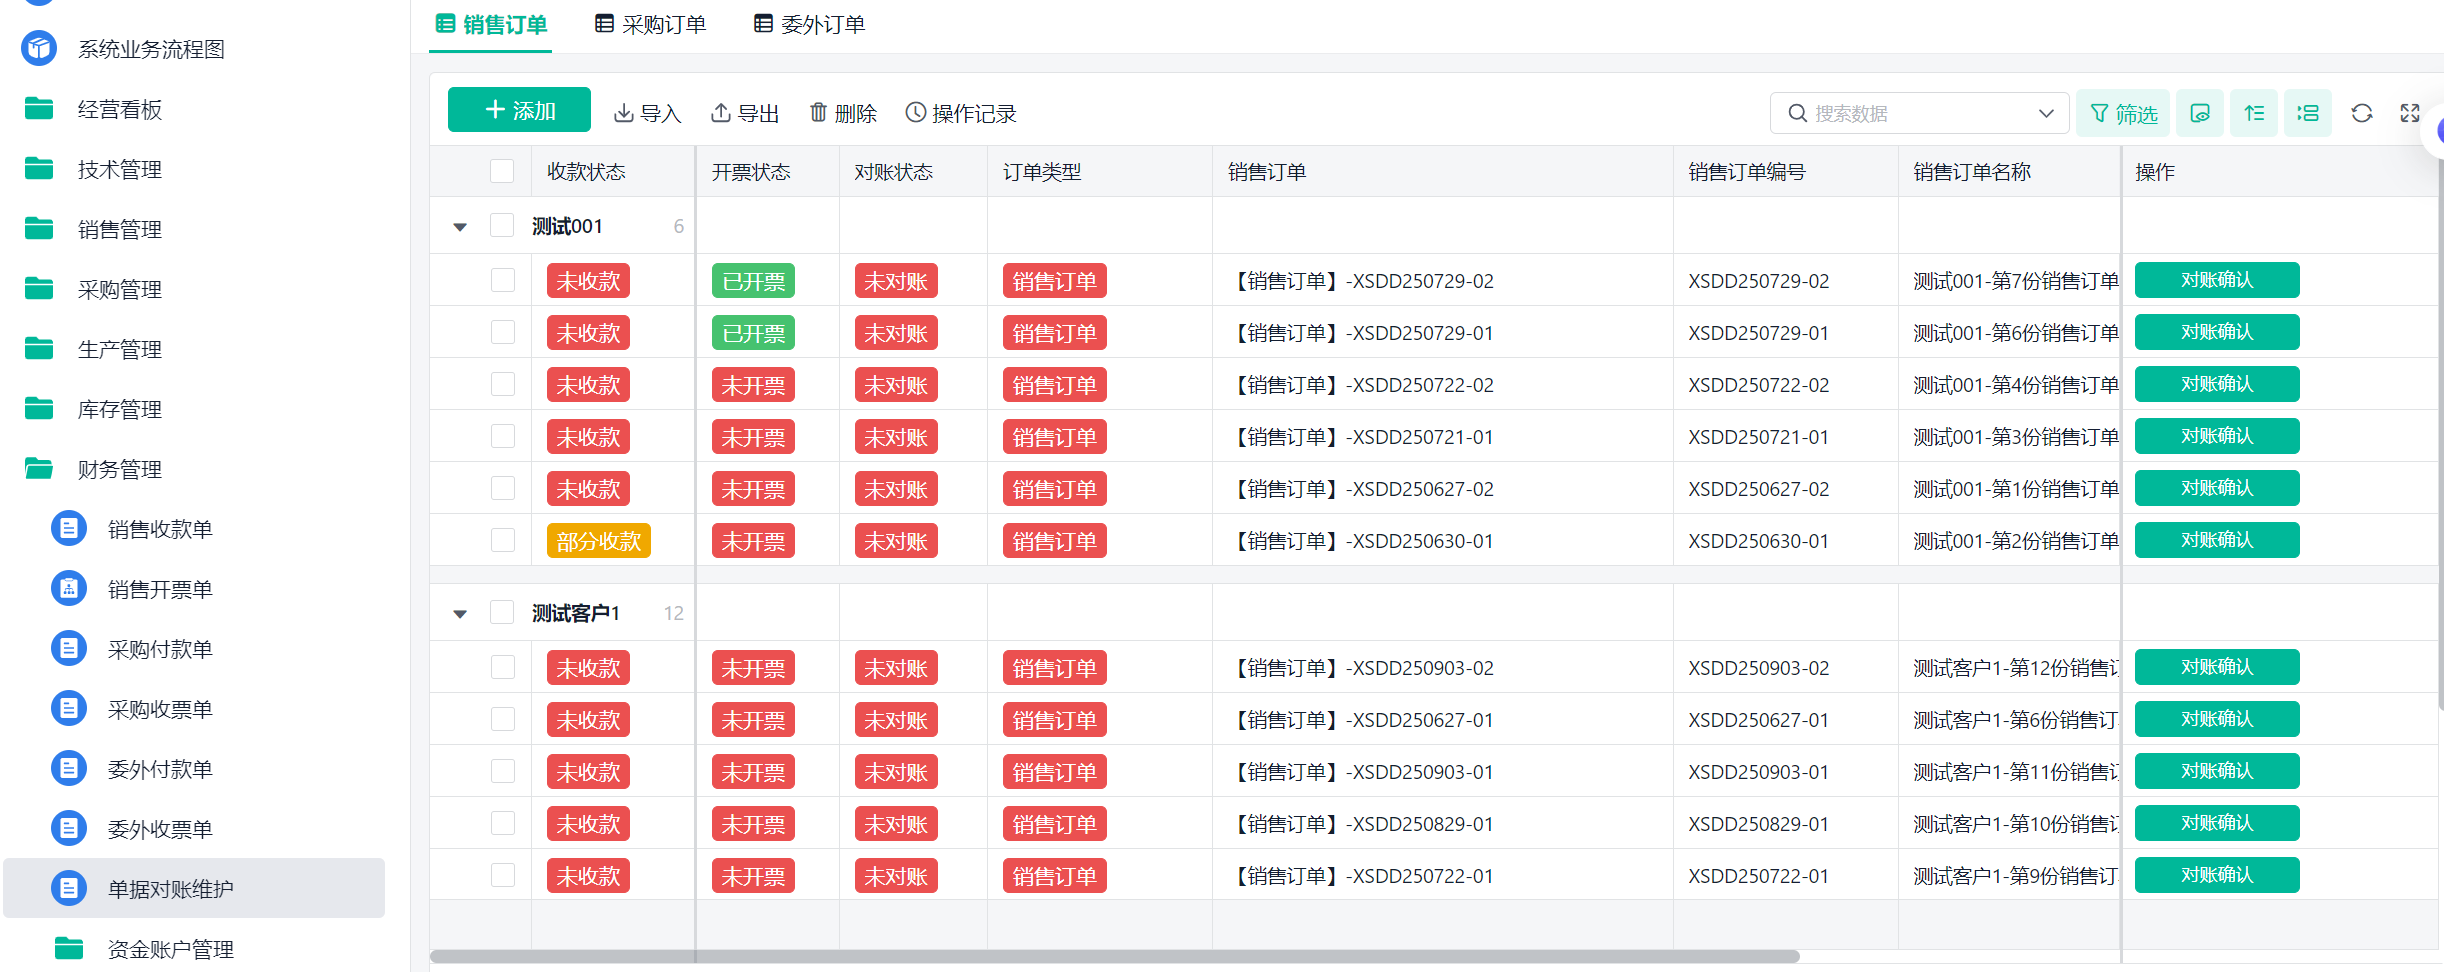
Task: Tick the header select-all checkbox
Action: click(502, 171)
